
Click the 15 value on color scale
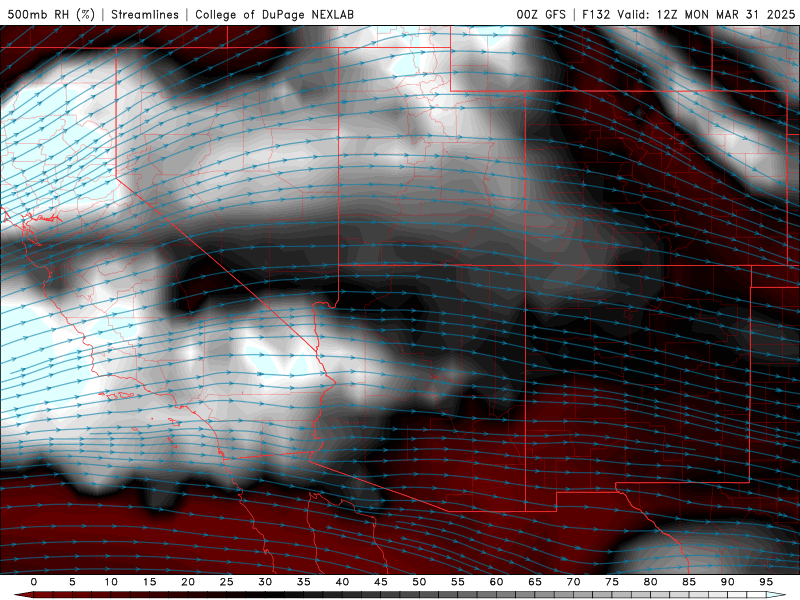pyautogui.click(x=149, y=582)
